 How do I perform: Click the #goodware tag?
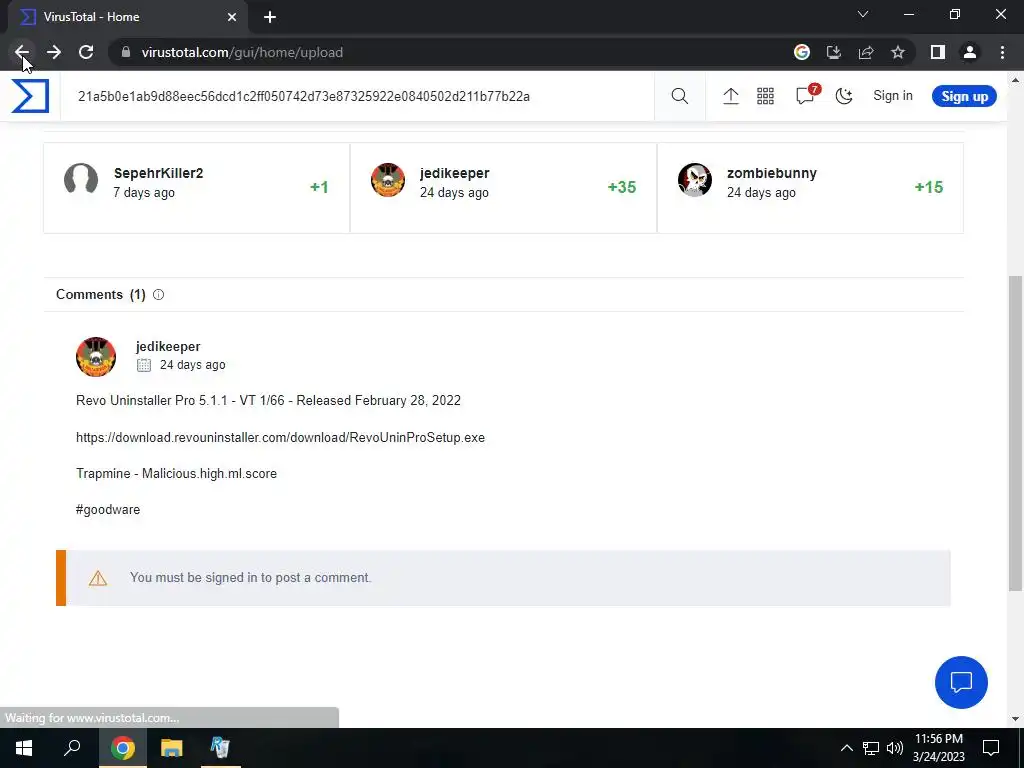[x=108, y=509]
